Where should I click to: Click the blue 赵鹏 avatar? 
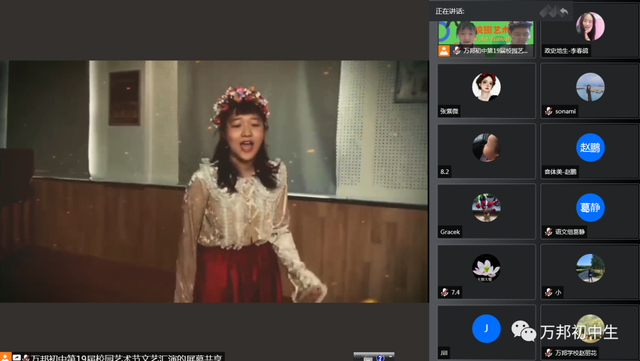pos(590,147)
